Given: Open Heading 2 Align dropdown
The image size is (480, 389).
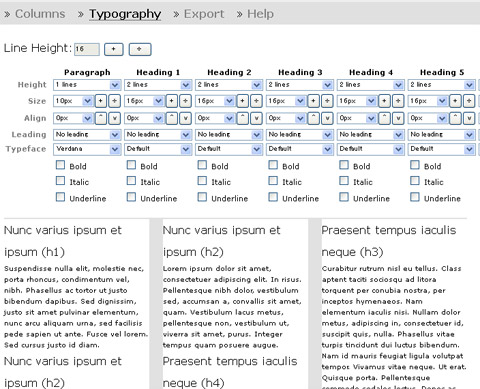Looking at the screenshot, I should point(215,118).
